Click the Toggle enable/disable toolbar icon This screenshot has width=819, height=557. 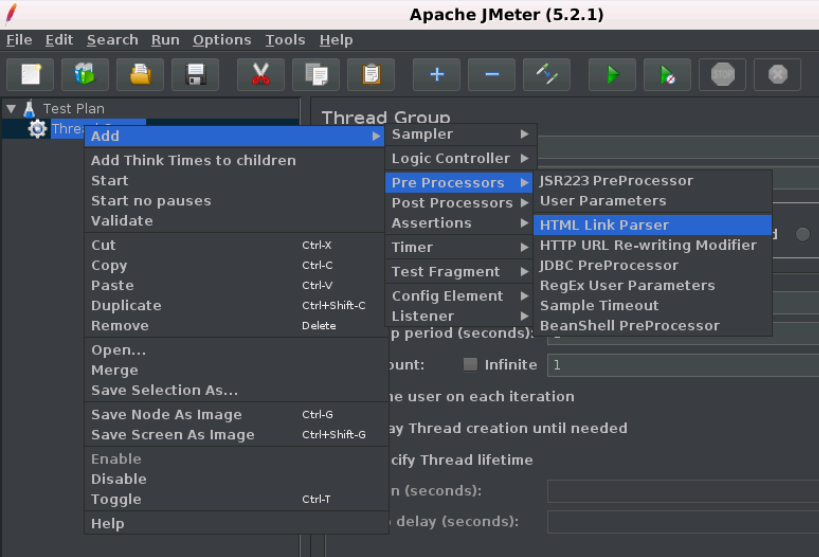click(547, 75)
